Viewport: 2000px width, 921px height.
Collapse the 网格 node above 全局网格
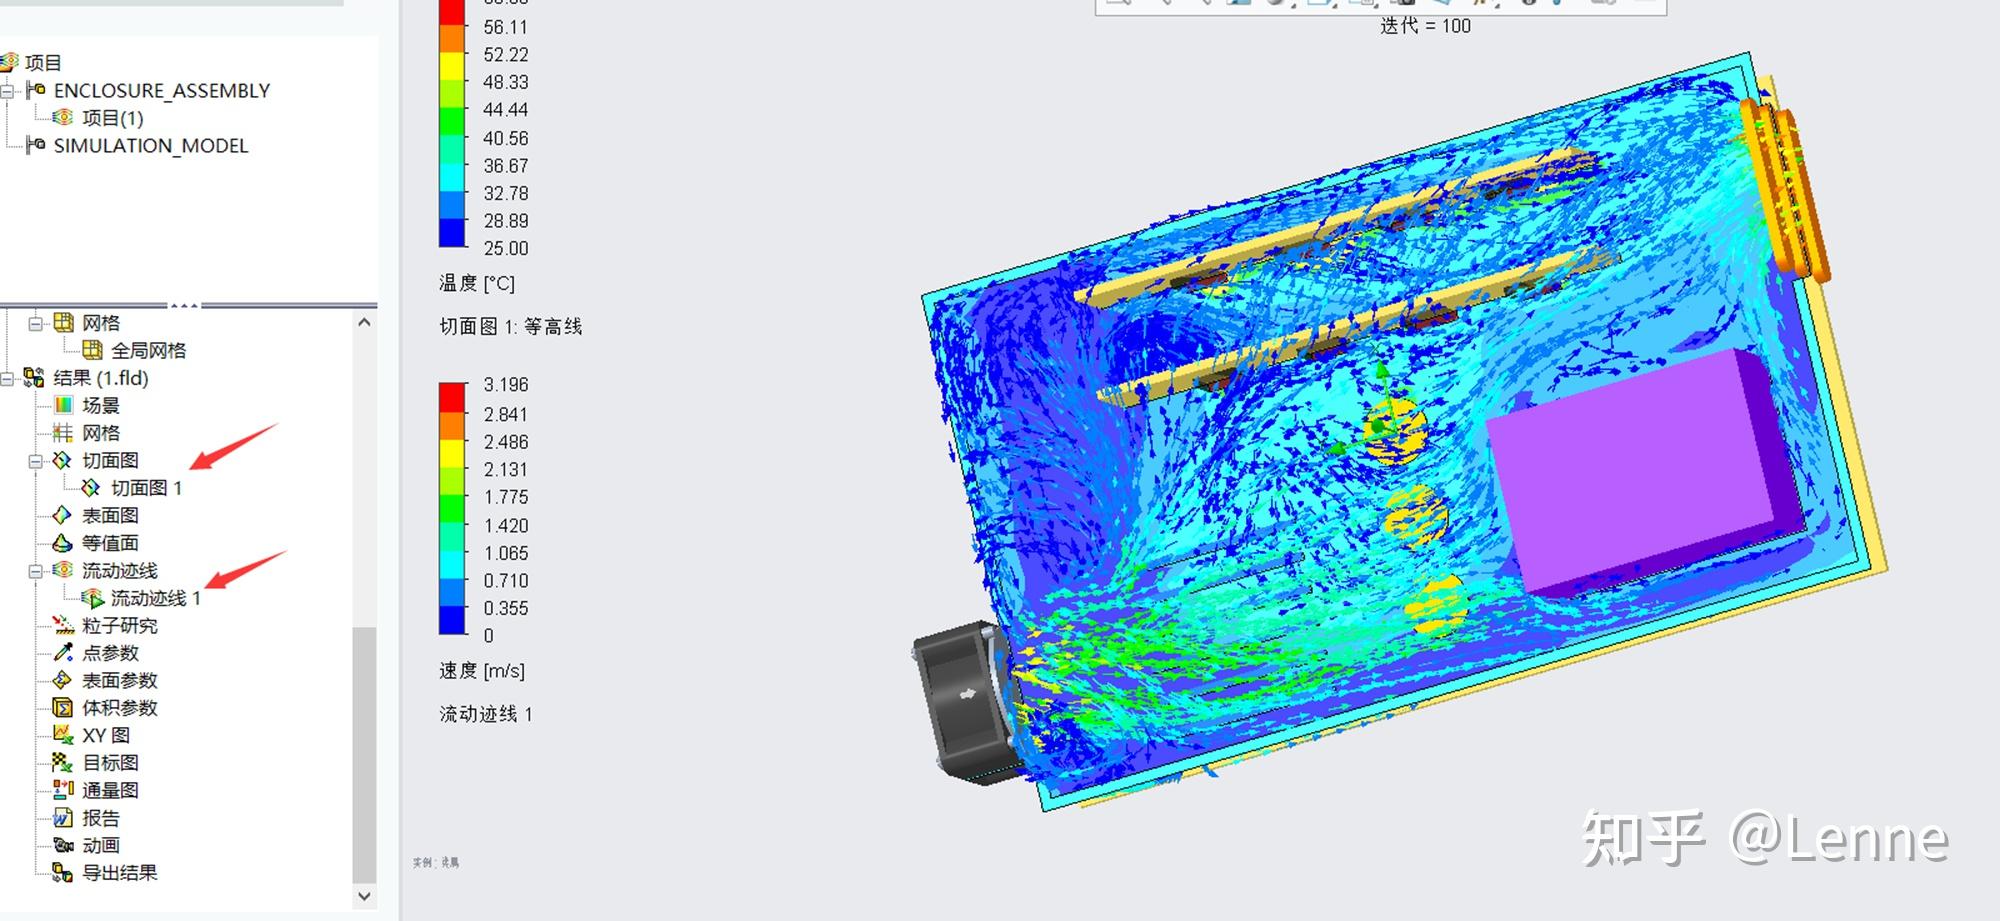point(36,323)
